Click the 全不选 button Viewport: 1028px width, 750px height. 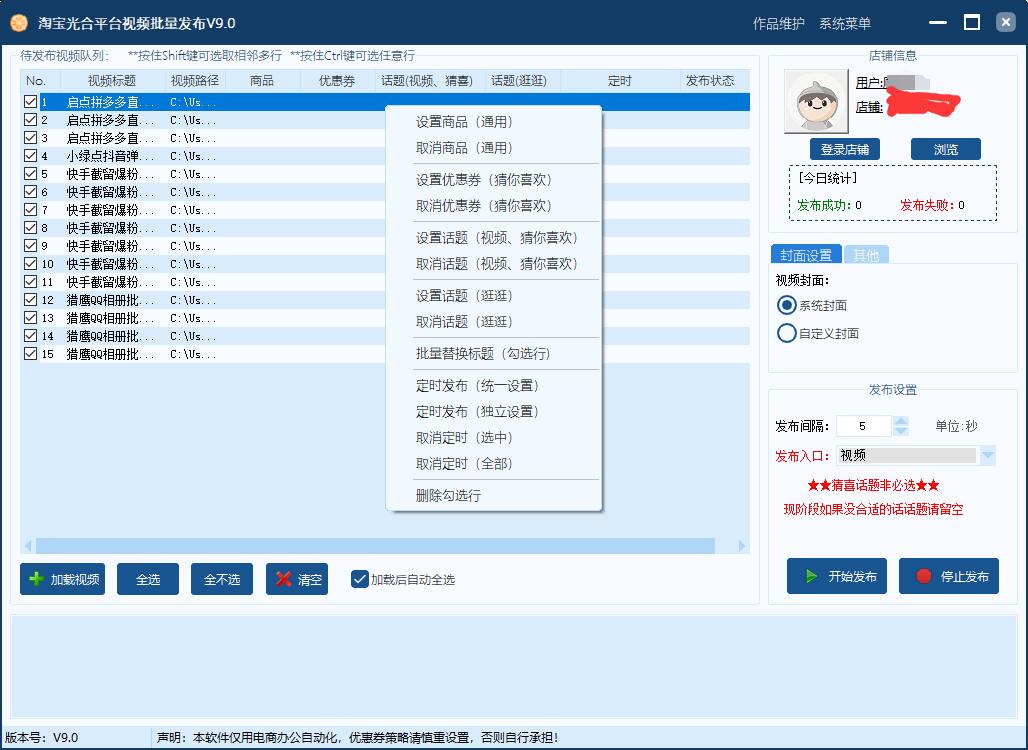222,579
